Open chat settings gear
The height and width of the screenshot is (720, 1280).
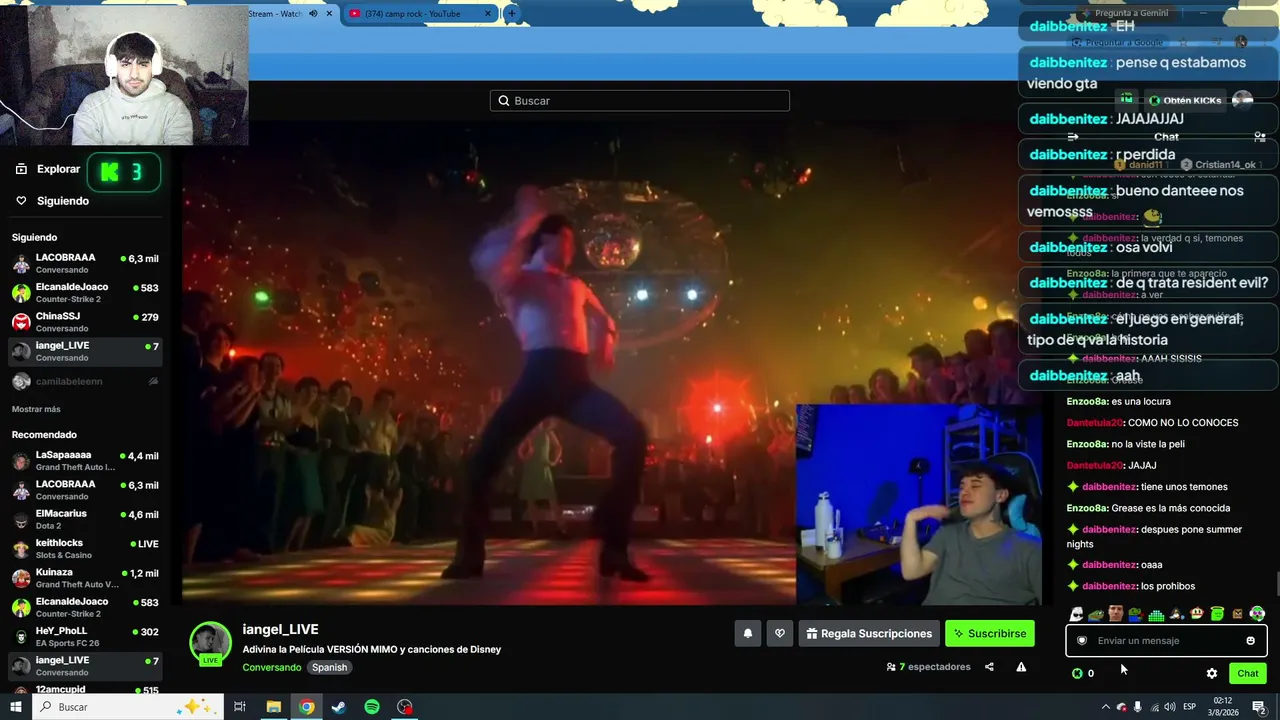1212,673
